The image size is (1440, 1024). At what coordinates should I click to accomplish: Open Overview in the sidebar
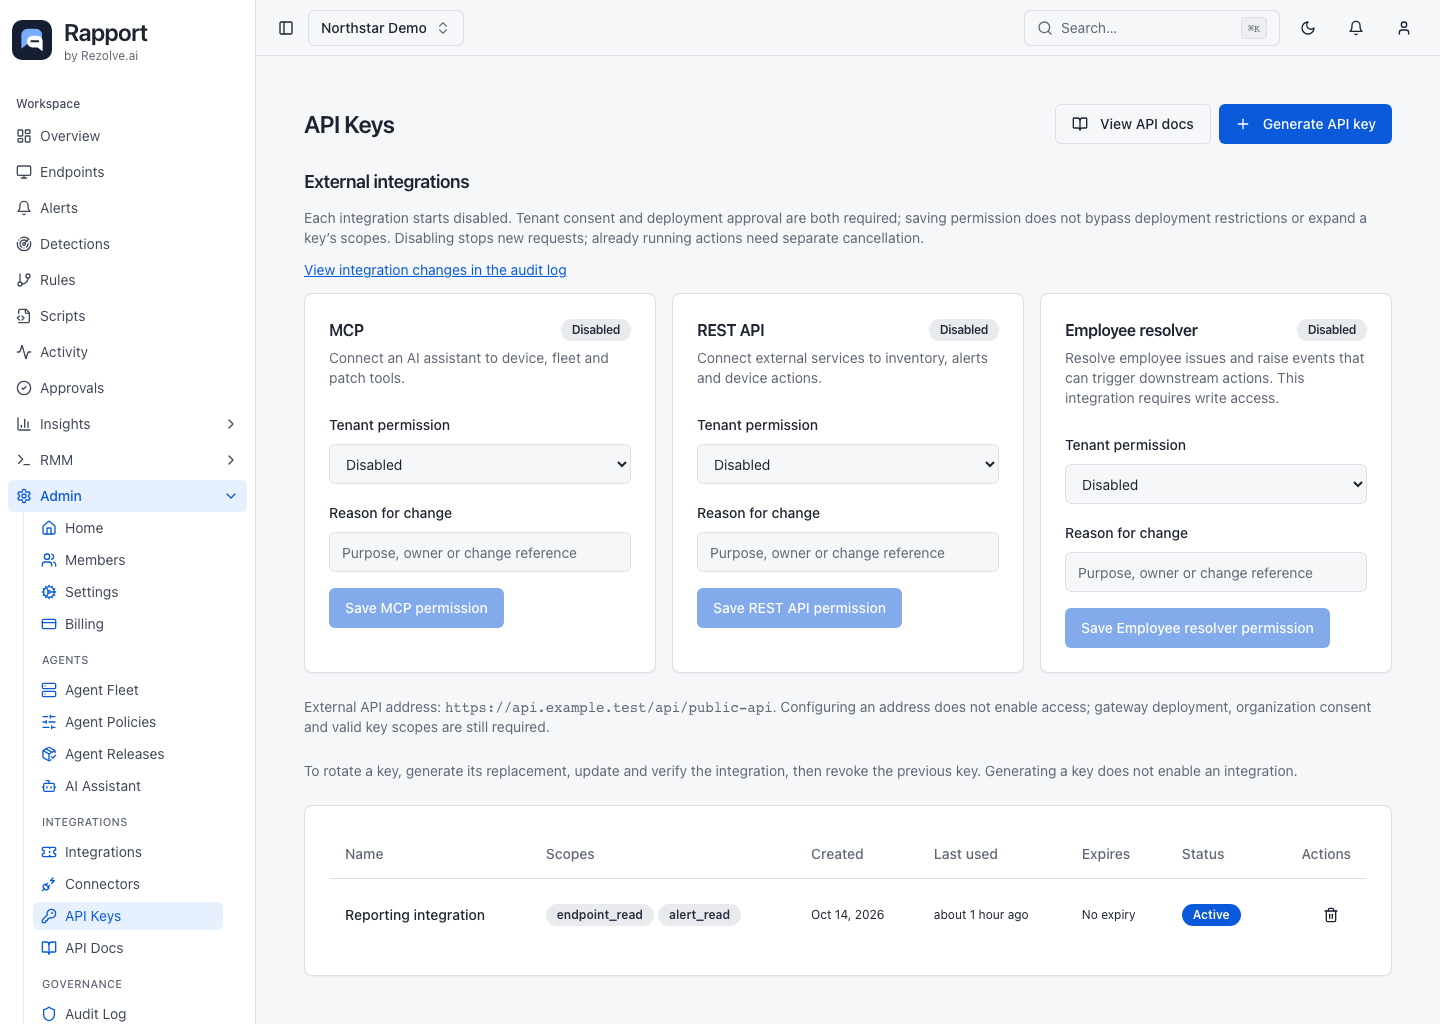(128, 136)
